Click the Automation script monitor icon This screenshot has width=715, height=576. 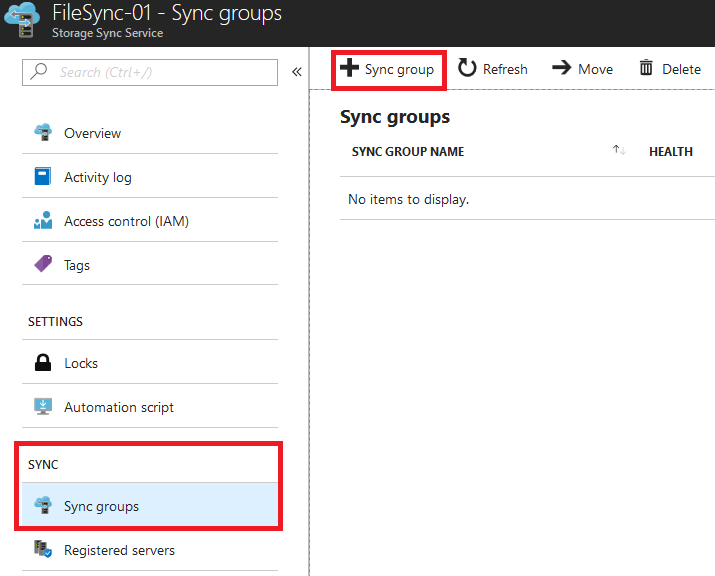[x=43, y=406]
